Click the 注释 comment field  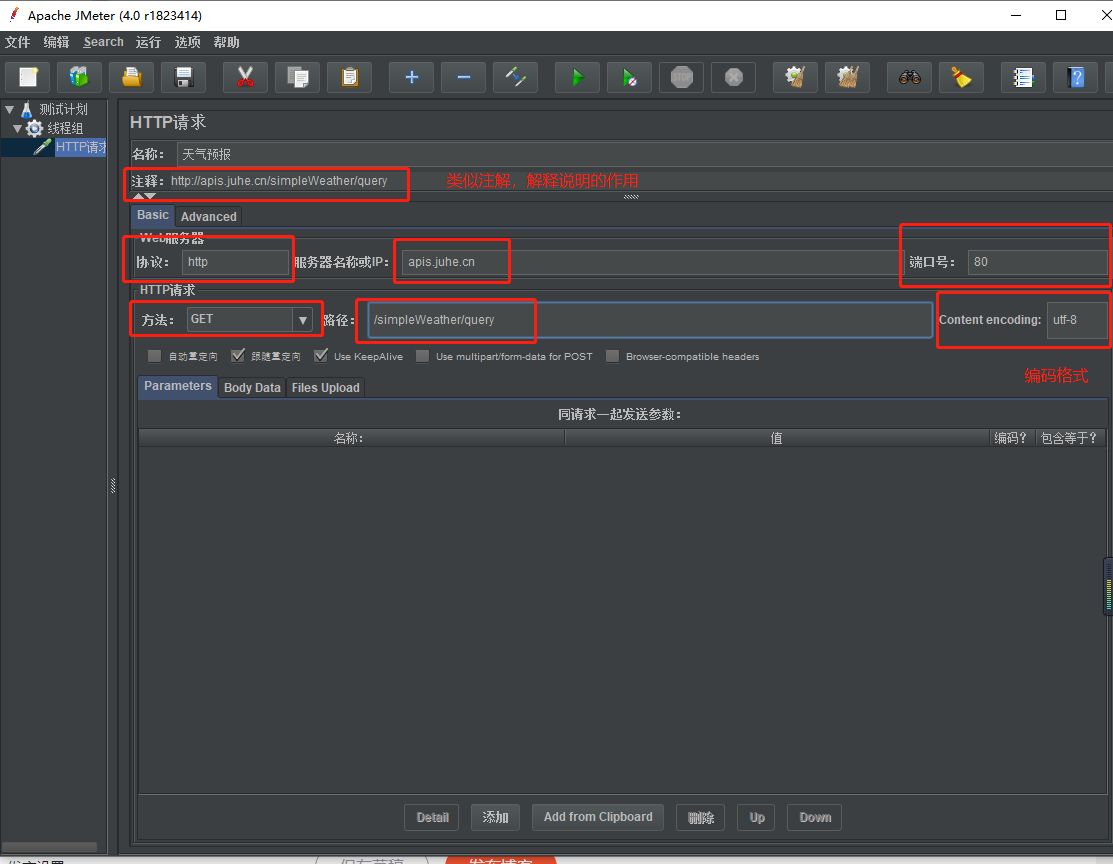(640, 181)
